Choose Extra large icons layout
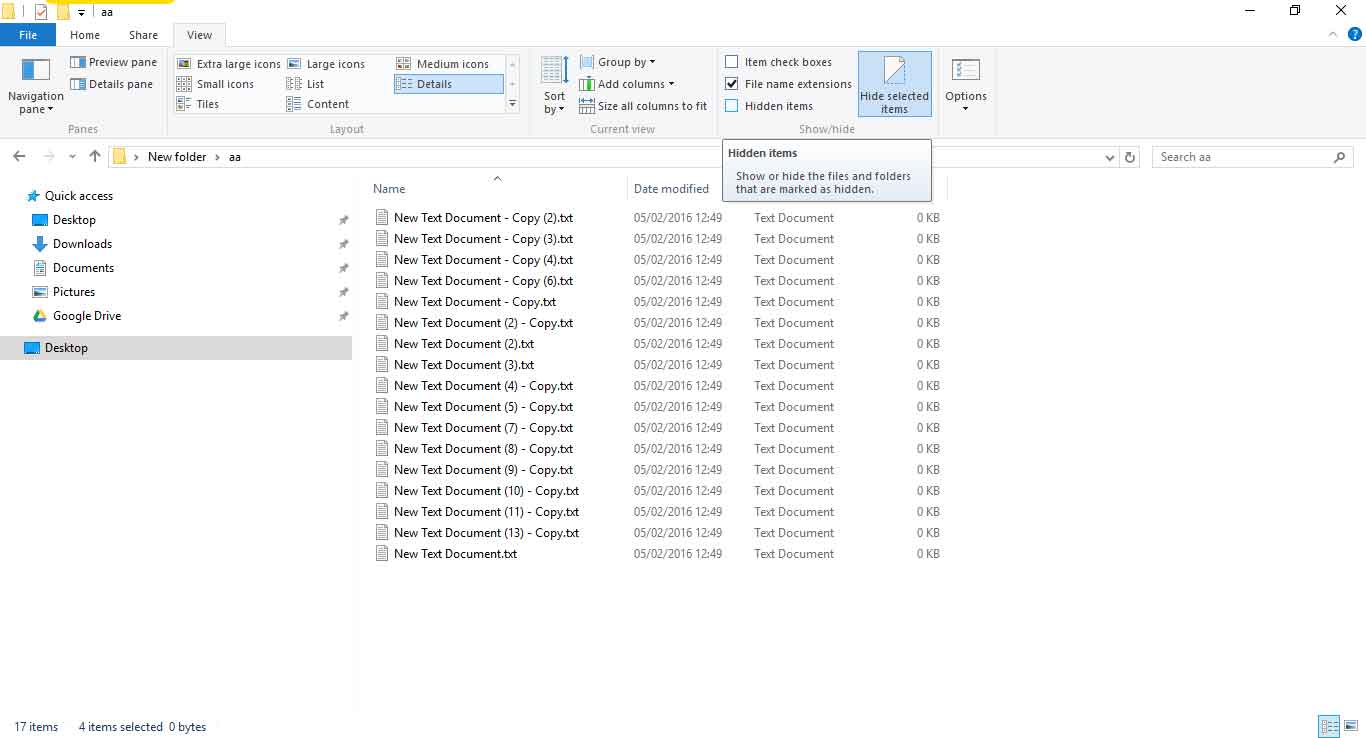Image resolution: width=1366 pixels, height=738 pixels. [229, 64]
